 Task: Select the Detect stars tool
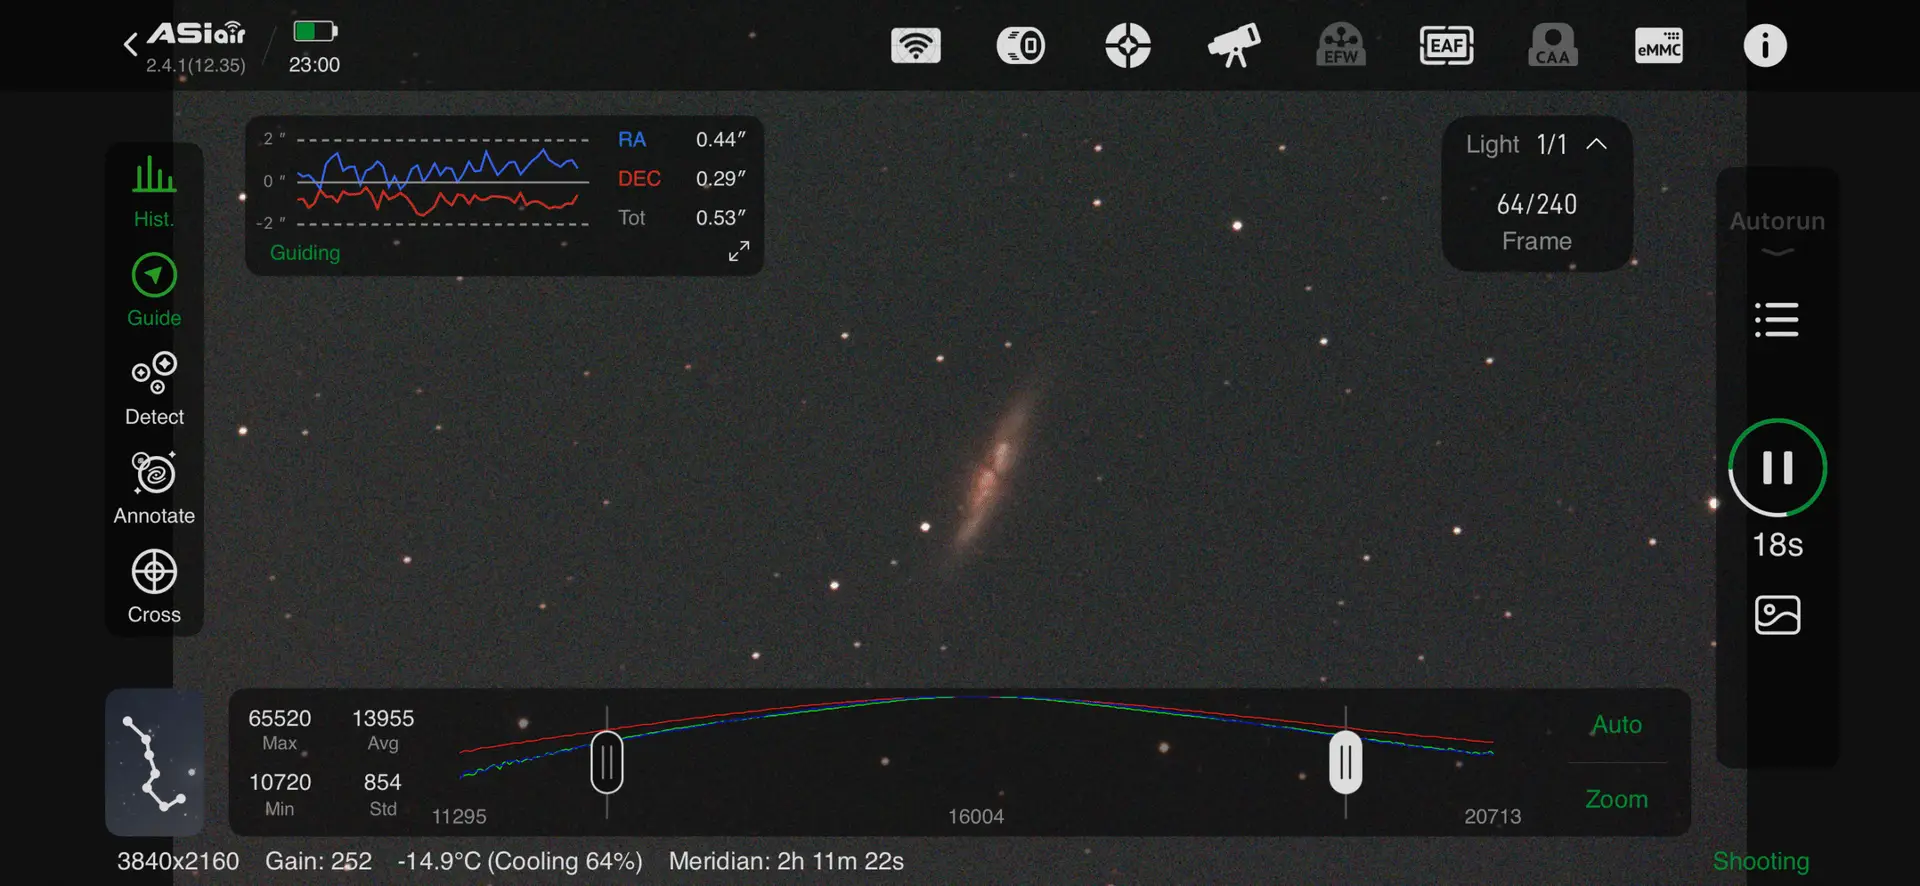[x=154, y=389]
